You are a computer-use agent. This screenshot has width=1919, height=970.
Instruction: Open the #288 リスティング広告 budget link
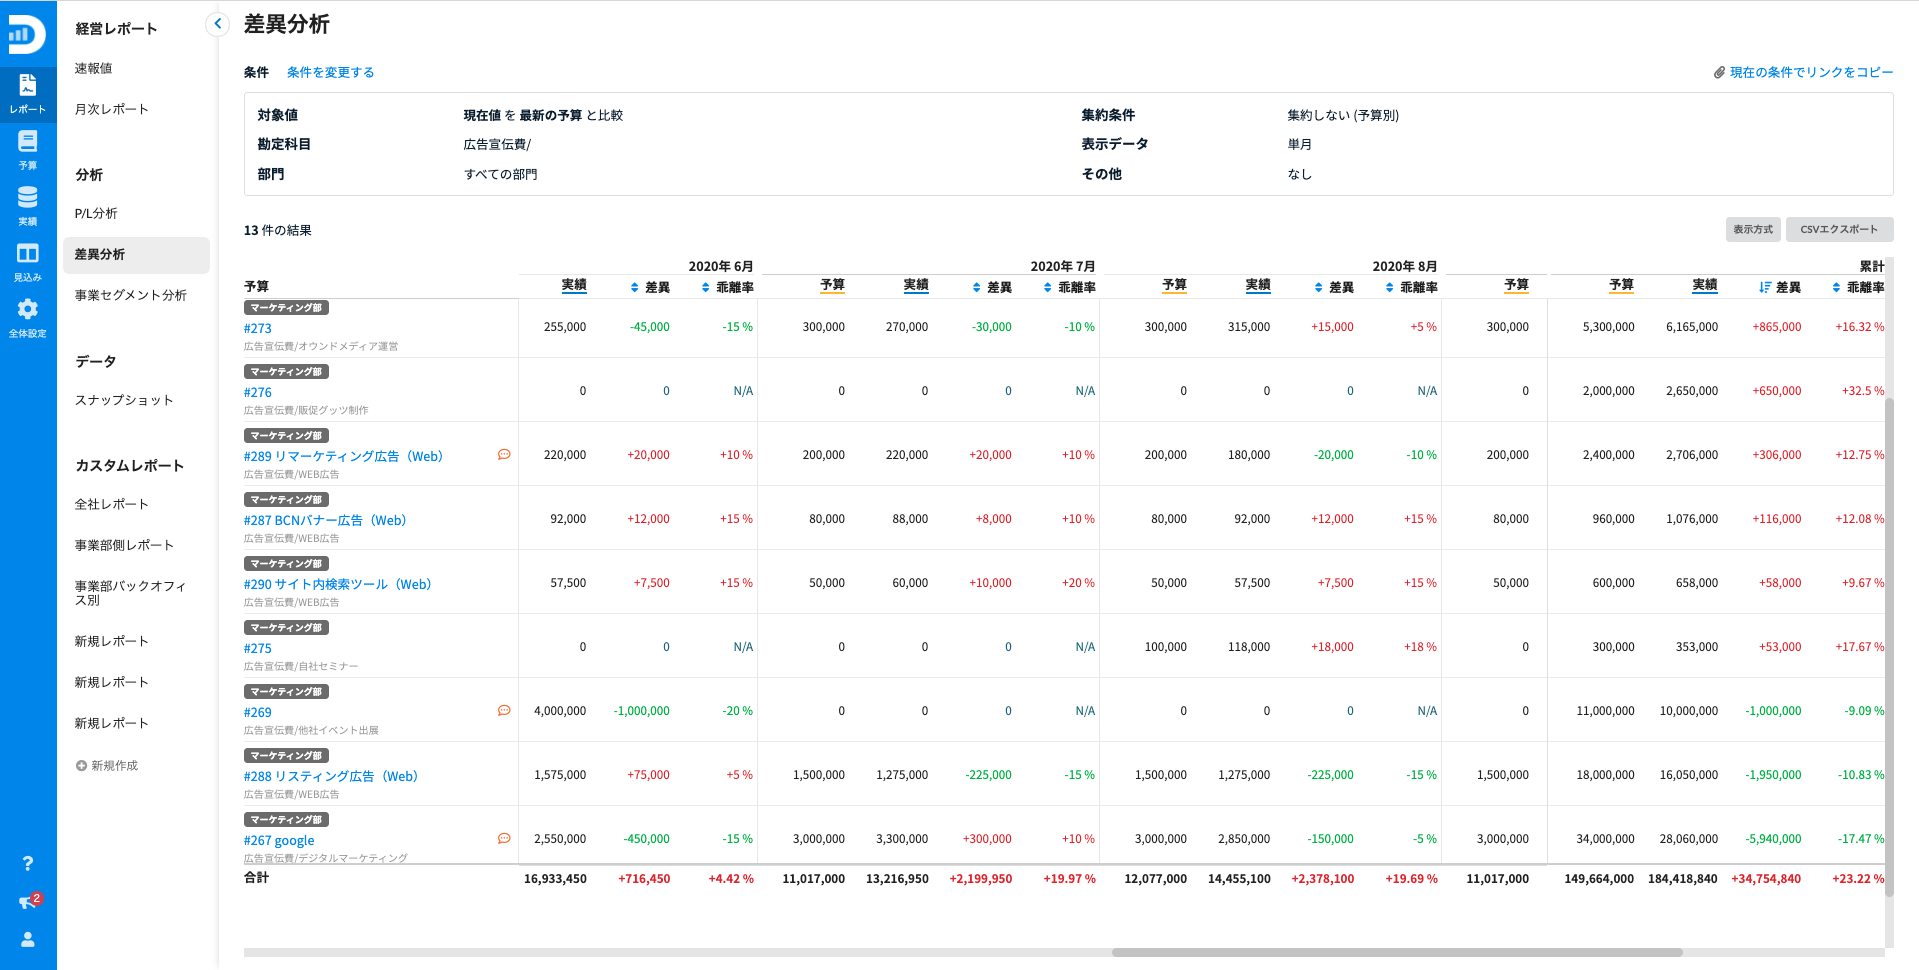(330, 776)
